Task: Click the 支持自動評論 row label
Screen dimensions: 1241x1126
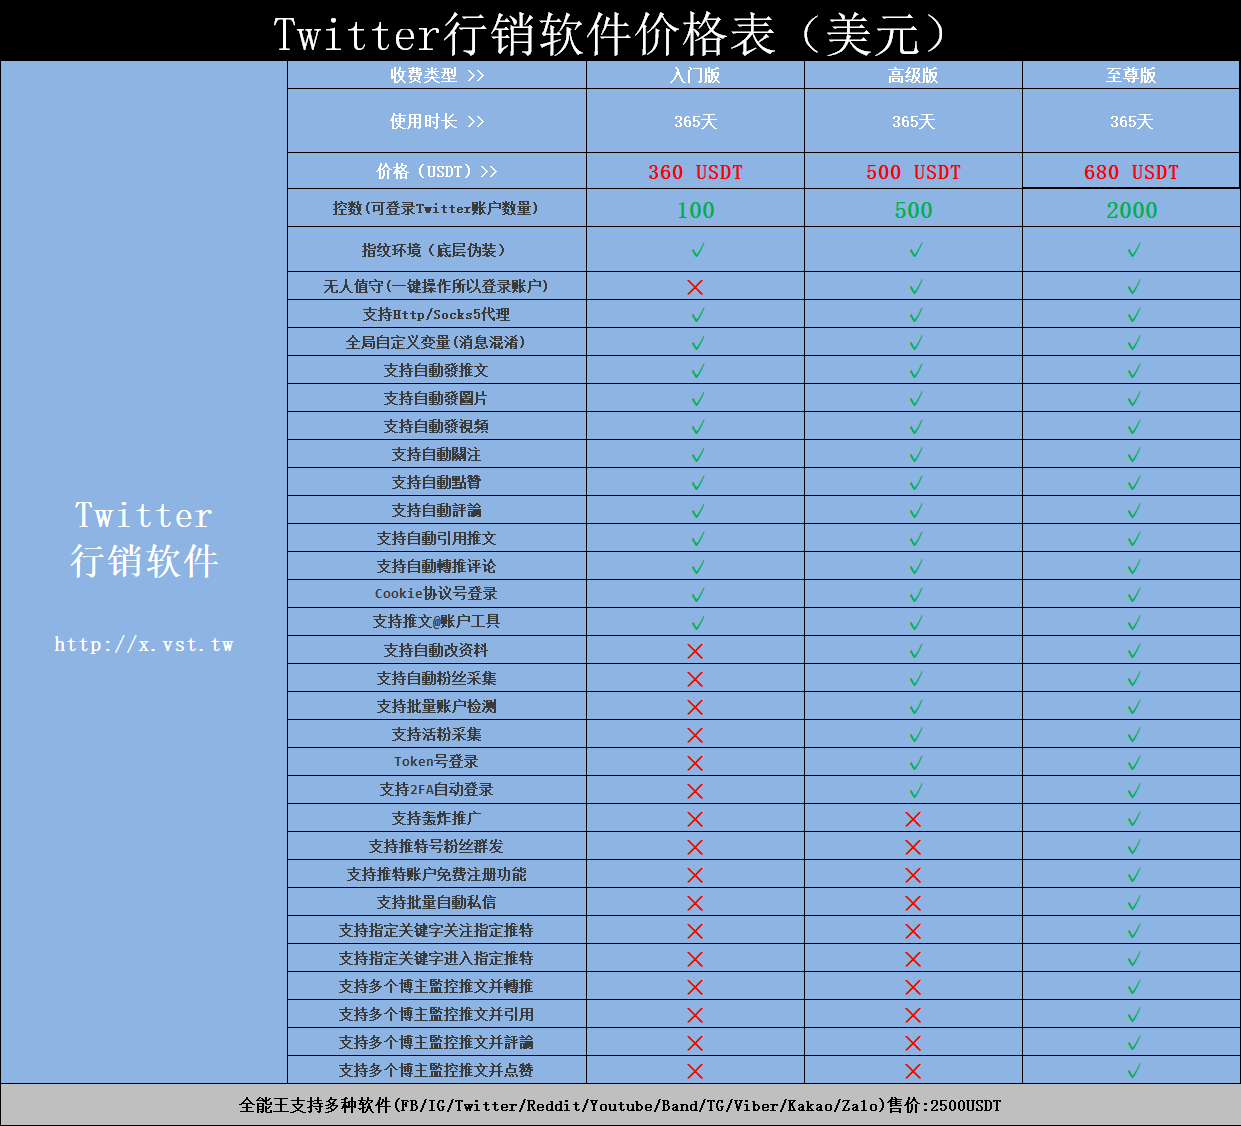Action: click(436, 510)
